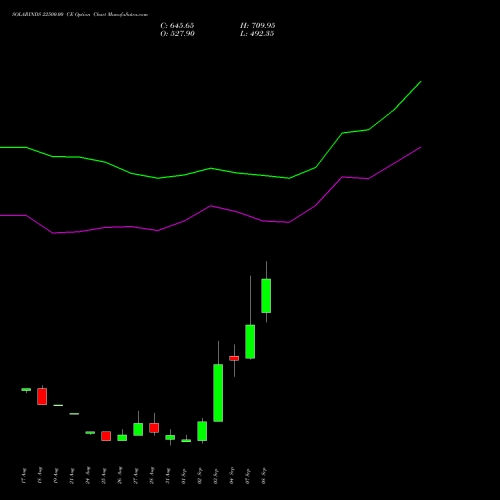Click the green candlestick above 27 Aug
The width and height of the screenshot is (500, 500).
click(x=138, y=429)
